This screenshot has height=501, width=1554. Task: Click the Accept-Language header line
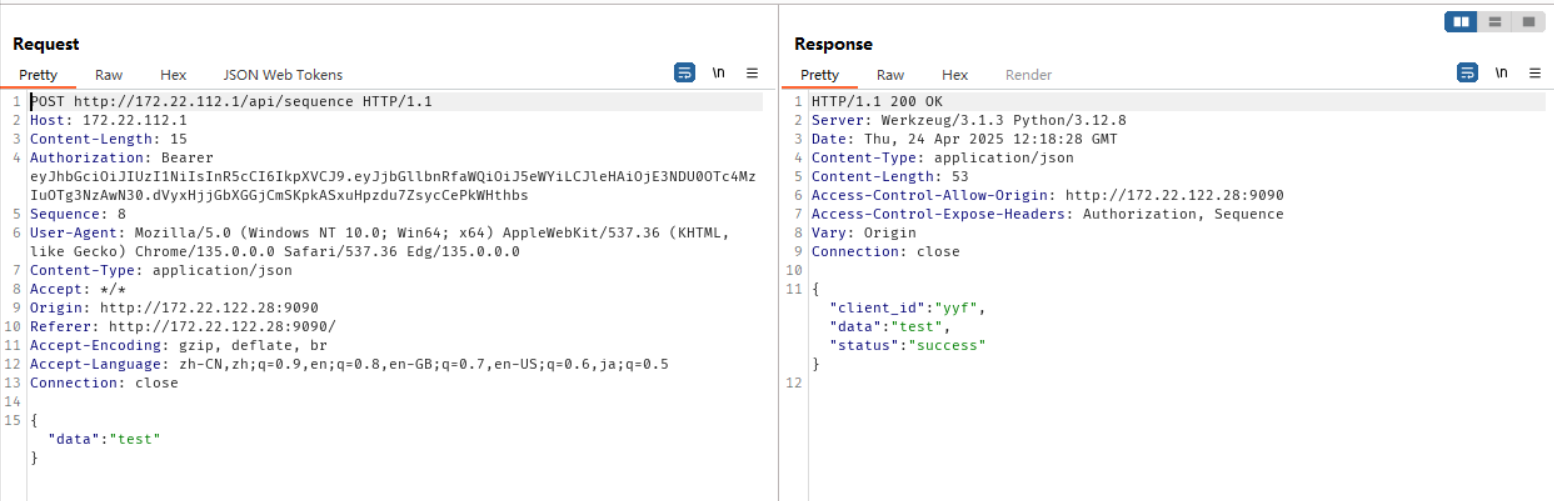click(x=349, y=365)
